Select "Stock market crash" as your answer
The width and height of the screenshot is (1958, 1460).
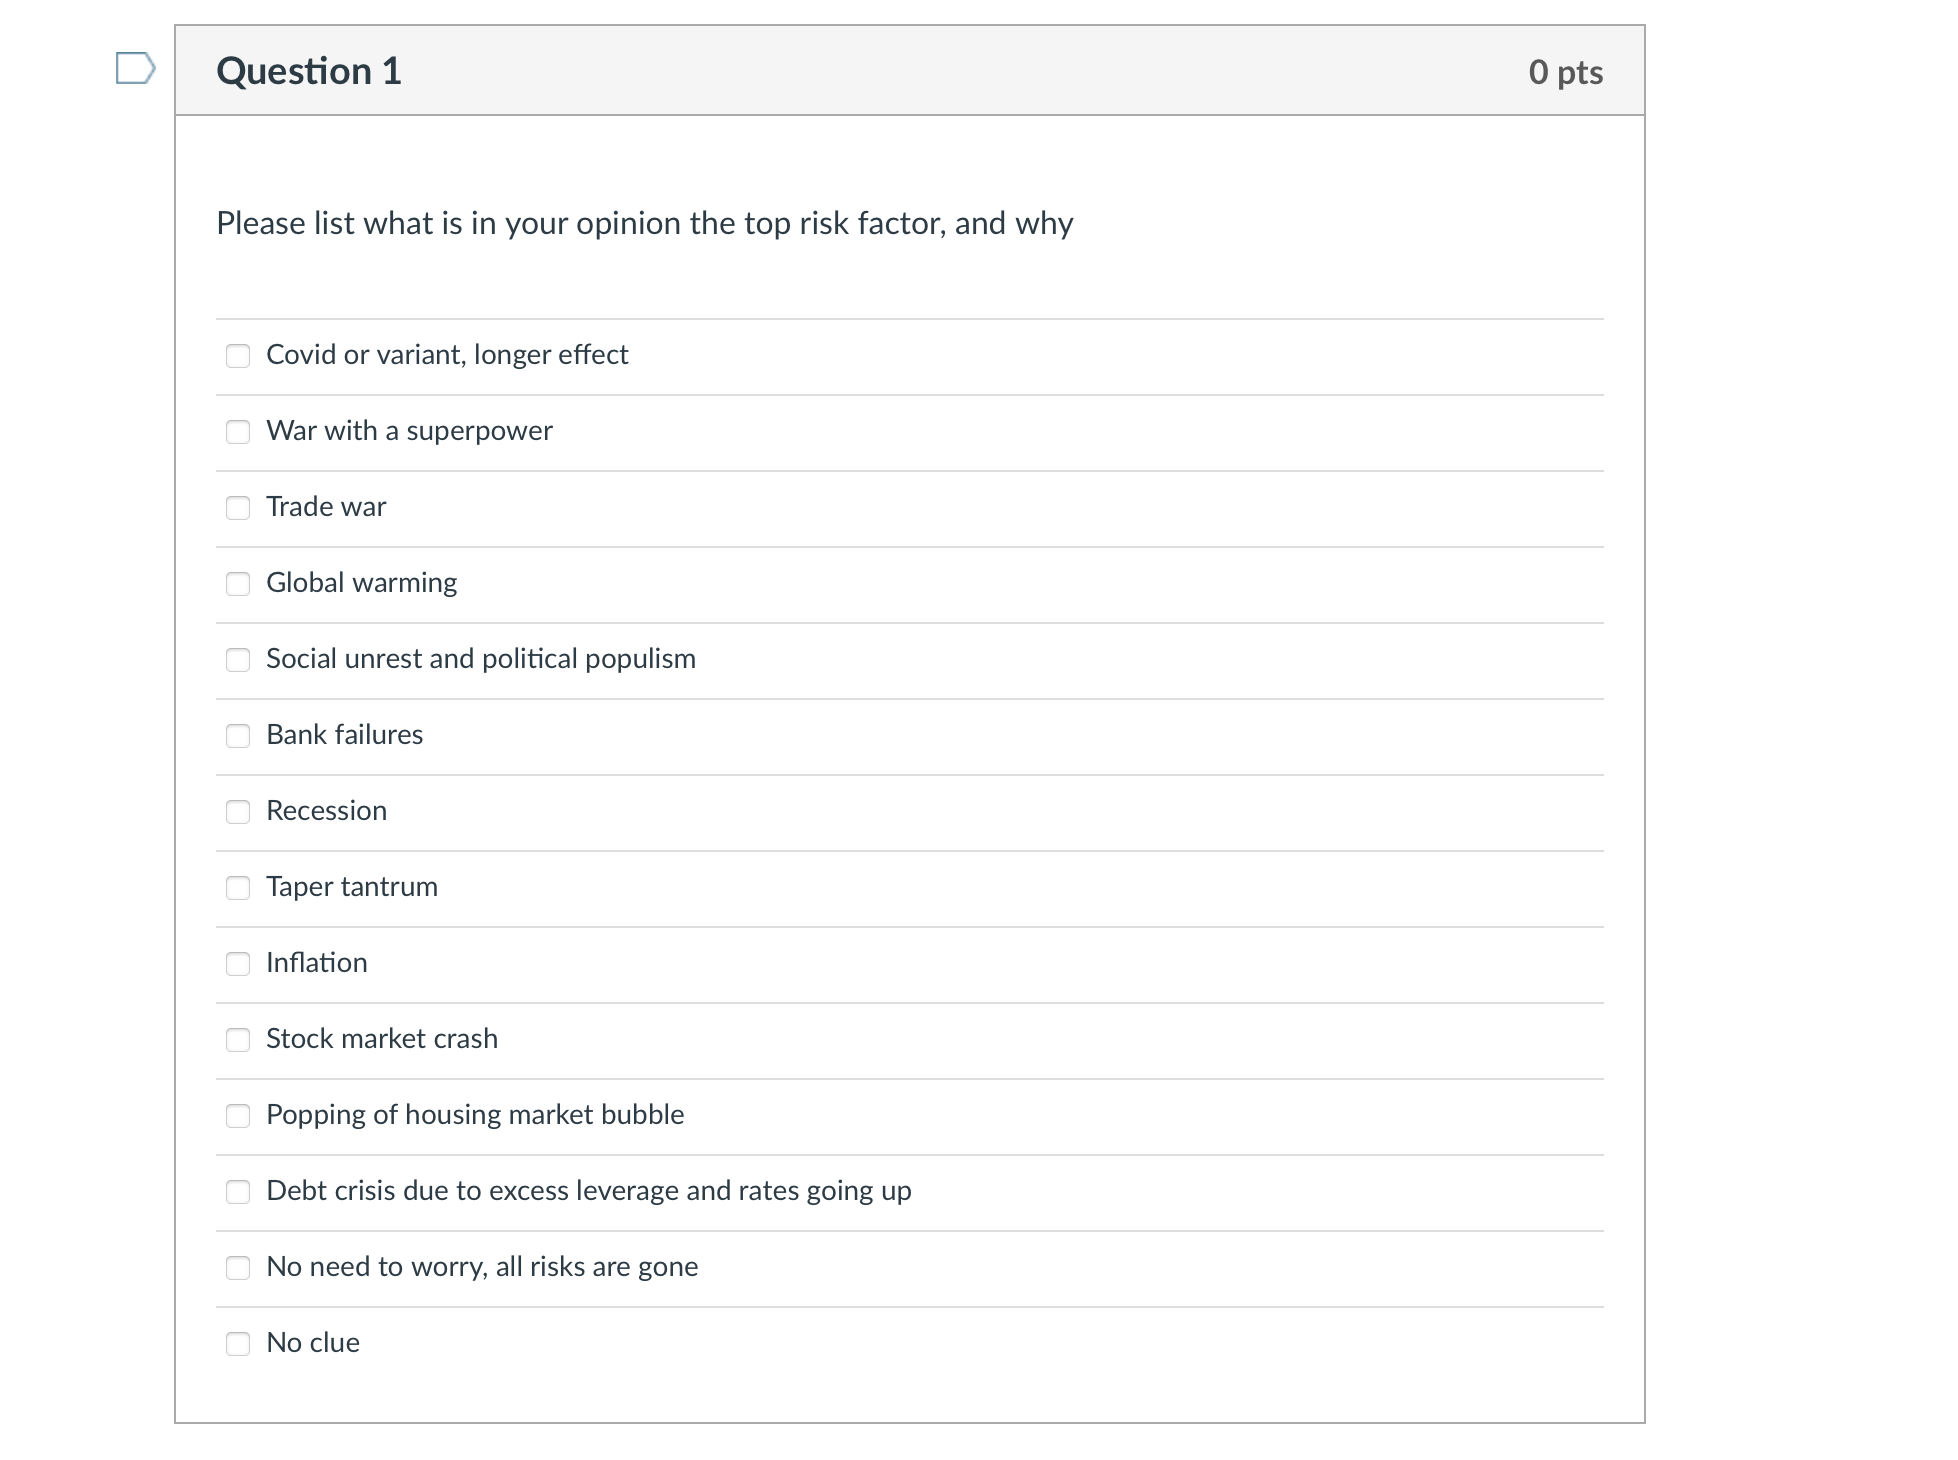coord(238,1040)
